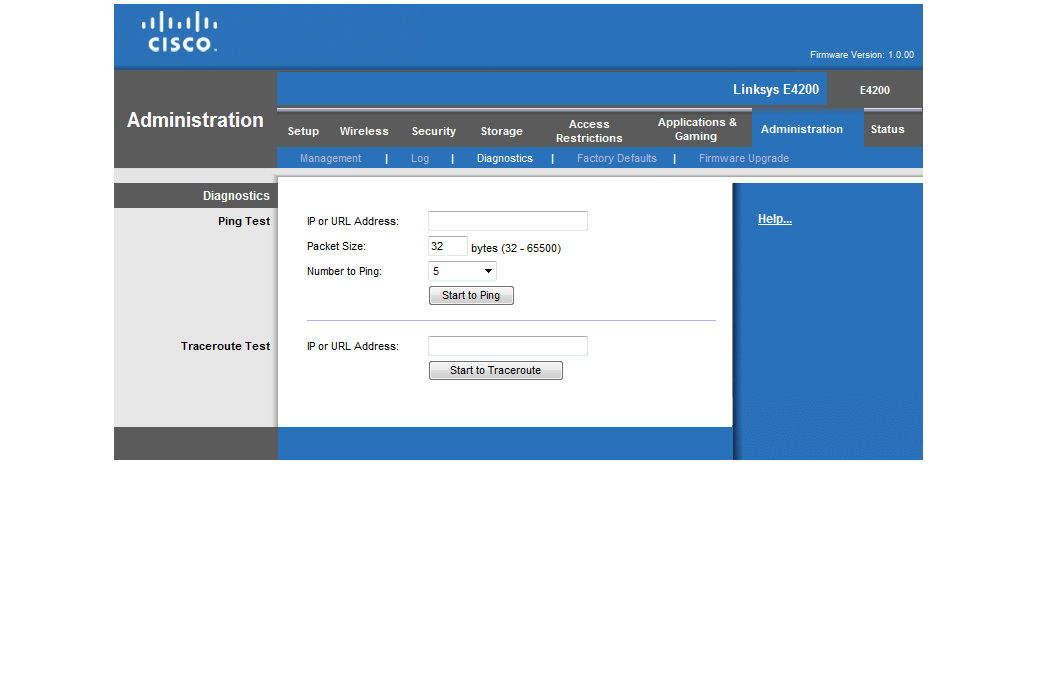Switch to the Wireless tab
Image resolution: width=1040 pixels, height=690 pixels.
tap(364, 131)
